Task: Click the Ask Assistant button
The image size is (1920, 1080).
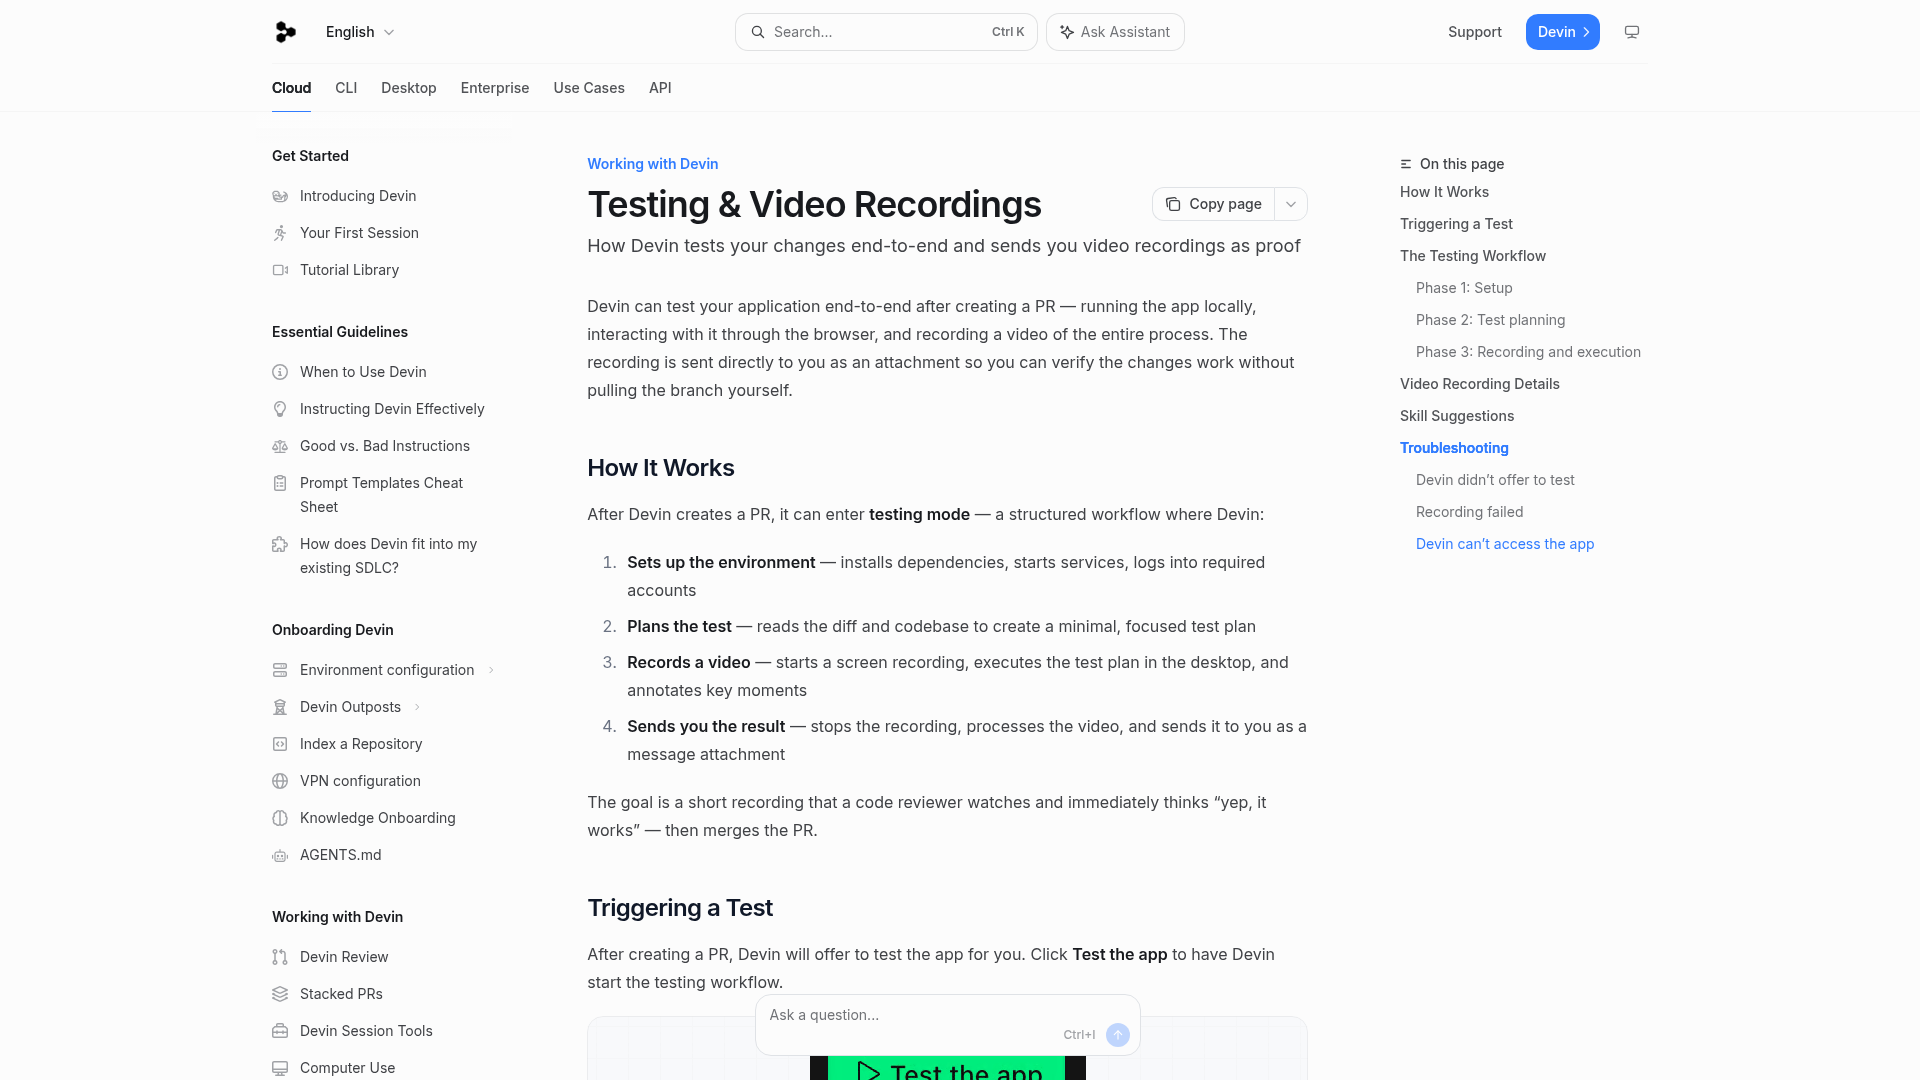Action: [1115, 32]
